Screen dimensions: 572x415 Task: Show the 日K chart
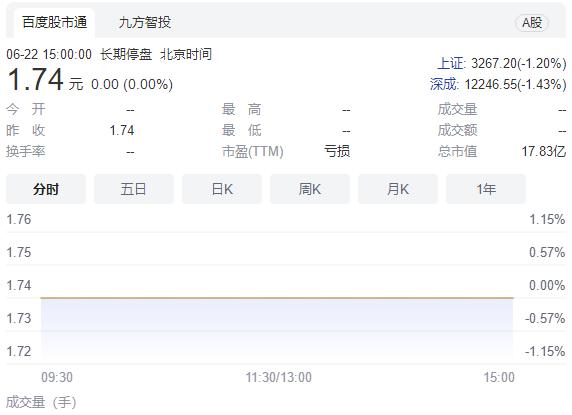222,189
